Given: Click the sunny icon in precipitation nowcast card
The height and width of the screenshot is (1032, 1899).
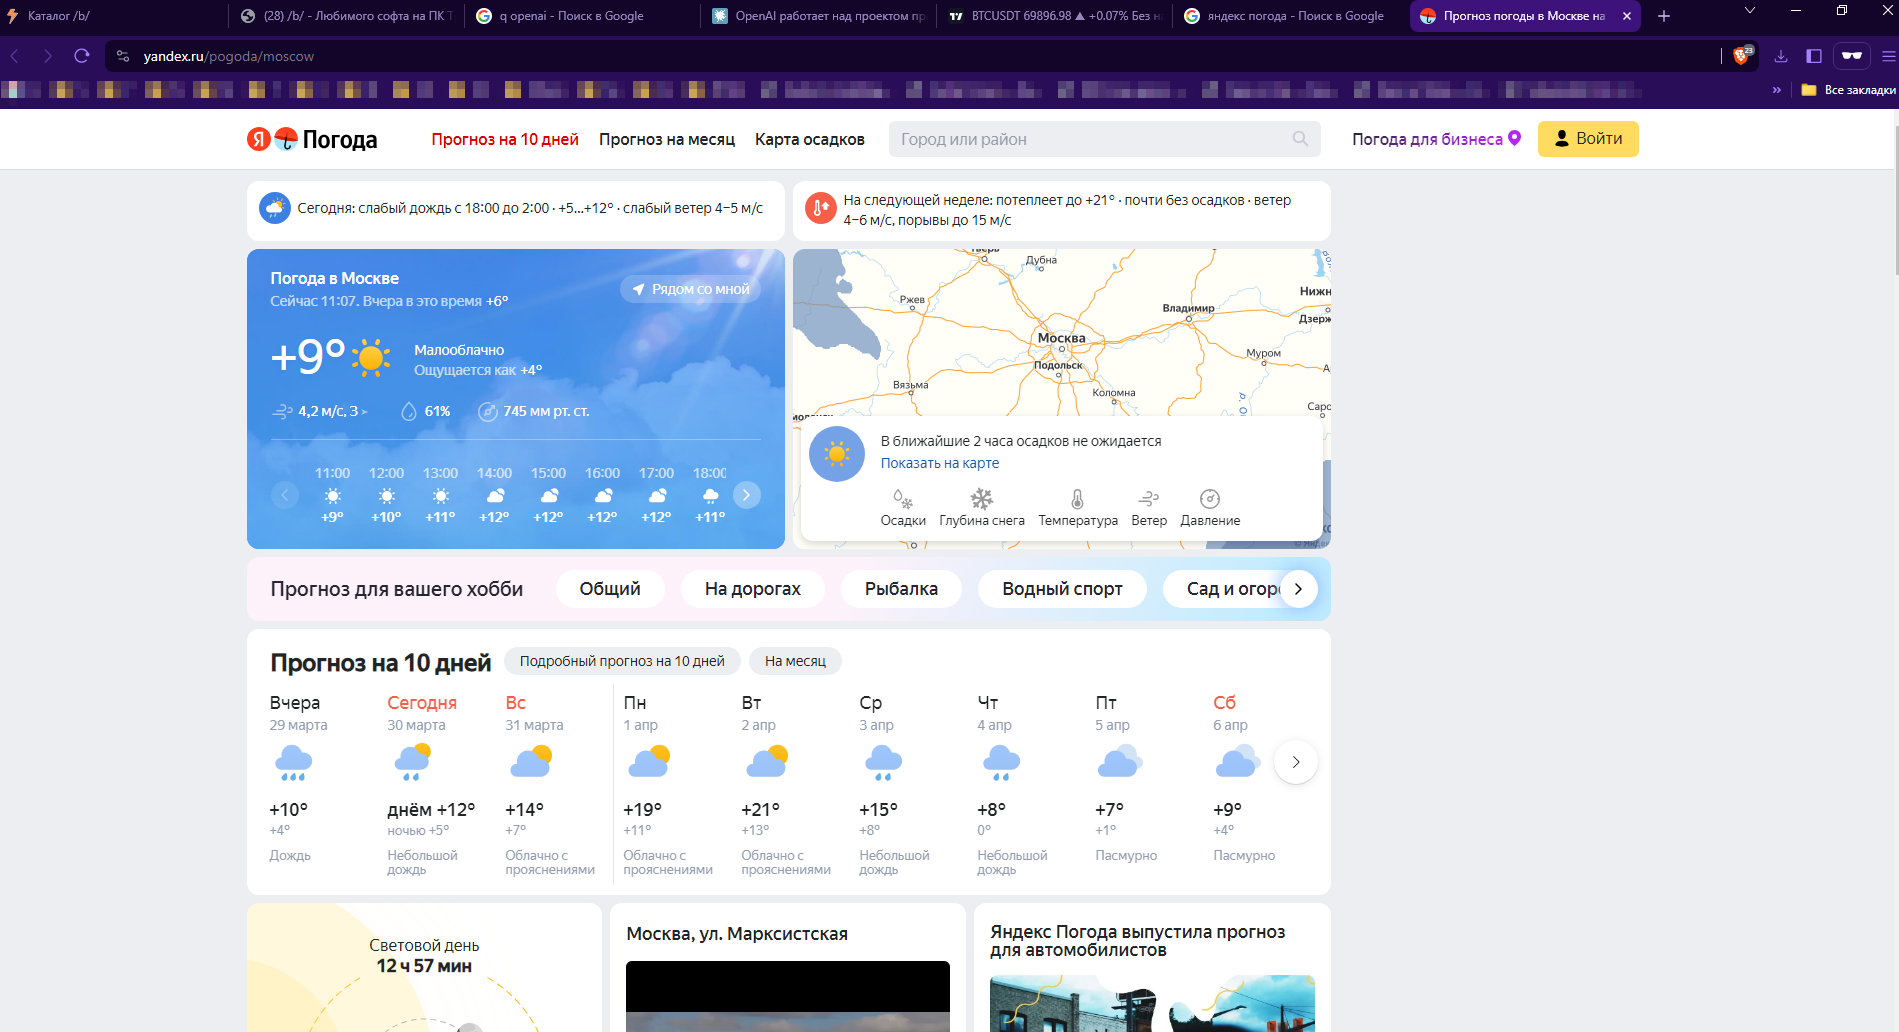Looking at the screenshot, I should coord(837,454).
